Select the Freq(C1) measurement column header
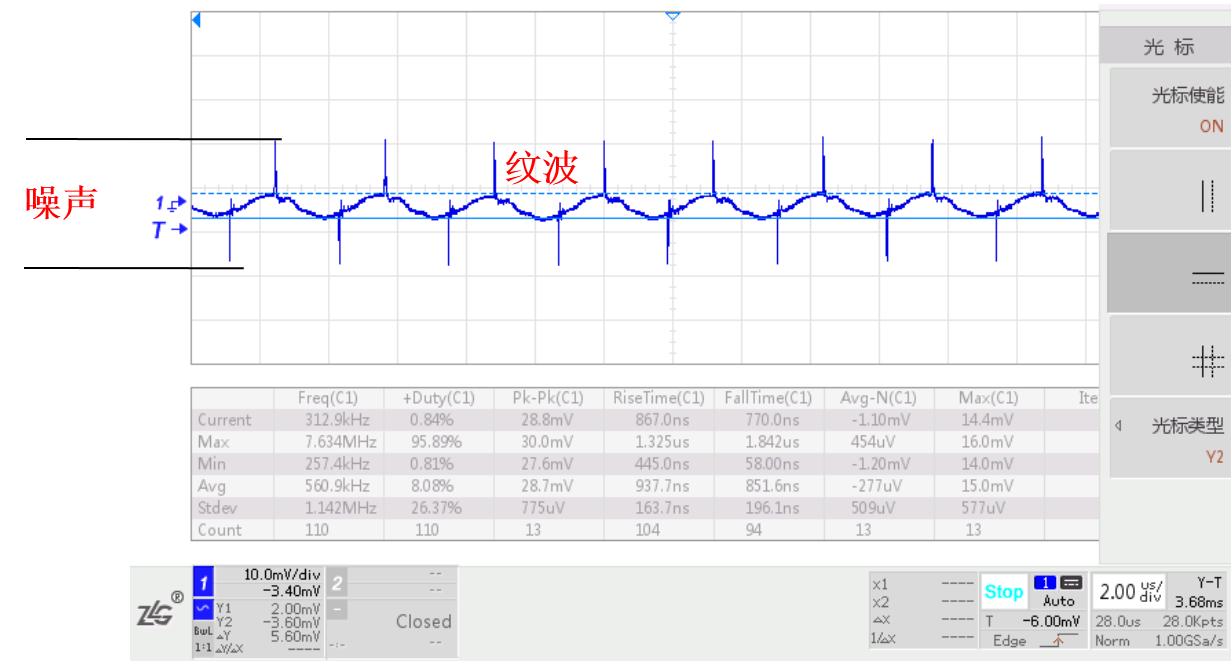1231x661 pixels. click(327, 398)
